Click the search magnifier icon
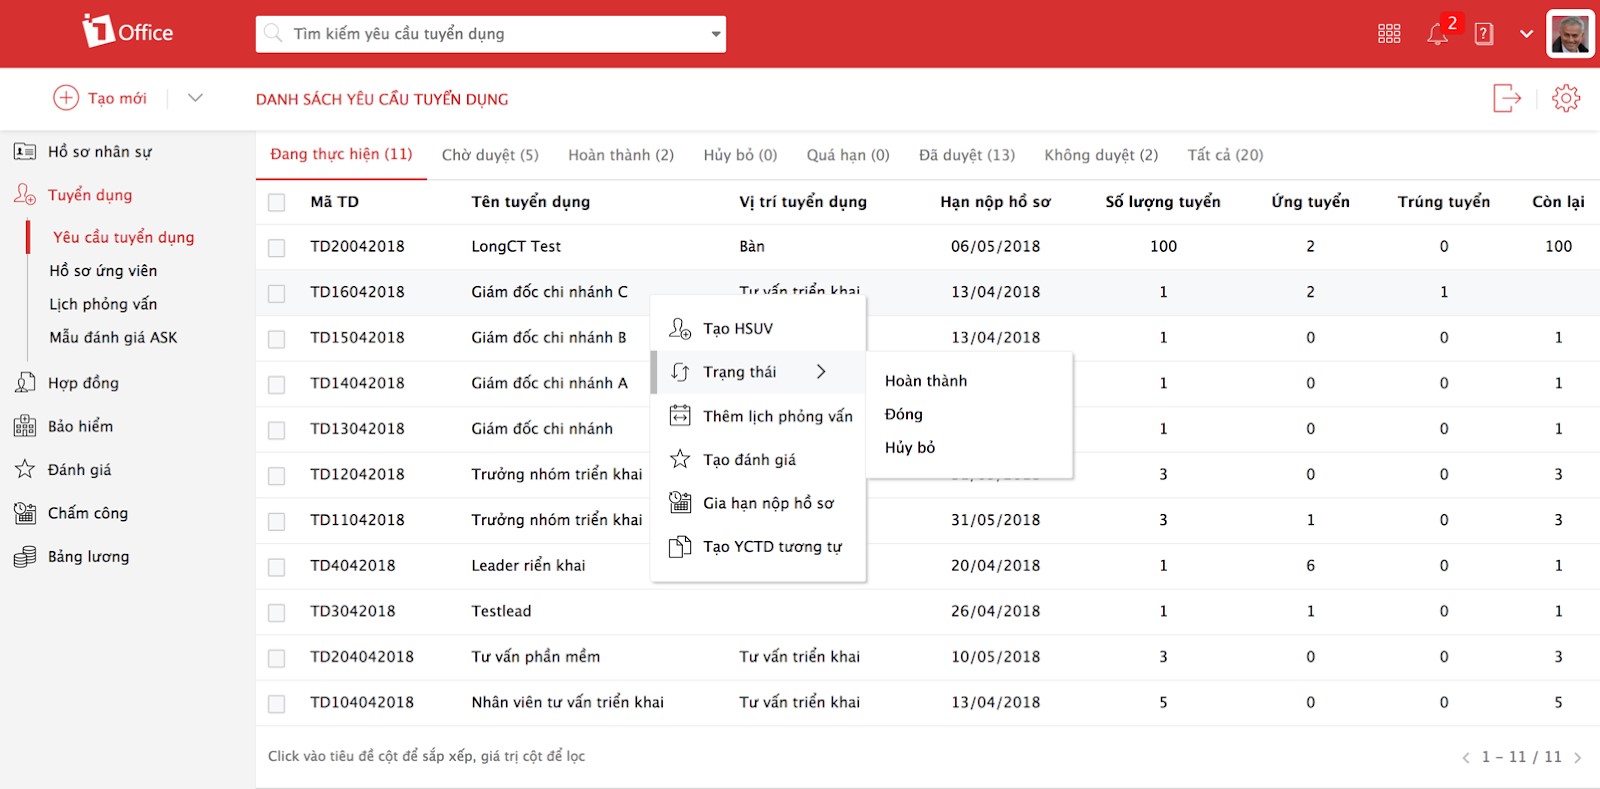This screenshot has width=1600, height=789. tap(273, 33)
